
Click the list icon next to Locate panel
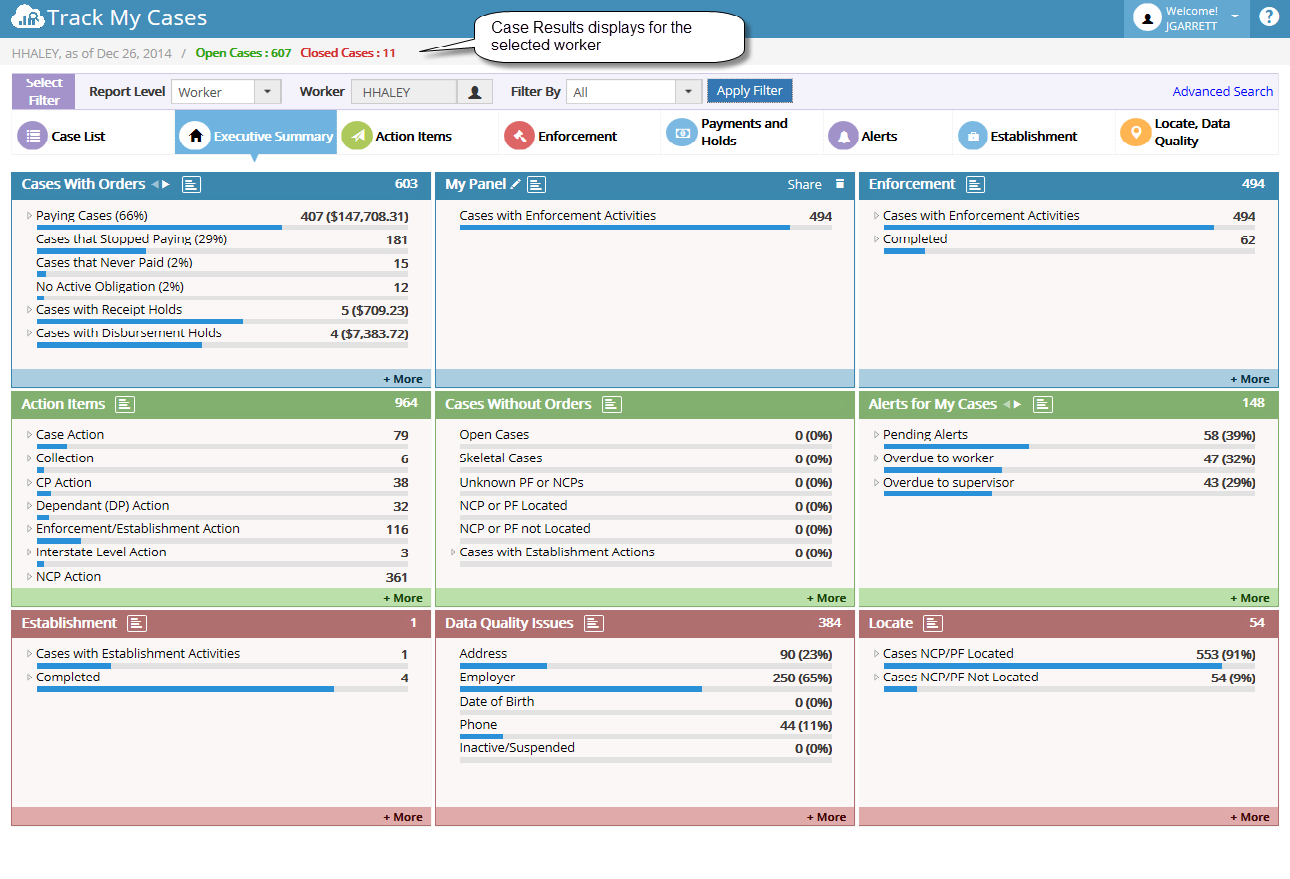click(x=932, y=623)
